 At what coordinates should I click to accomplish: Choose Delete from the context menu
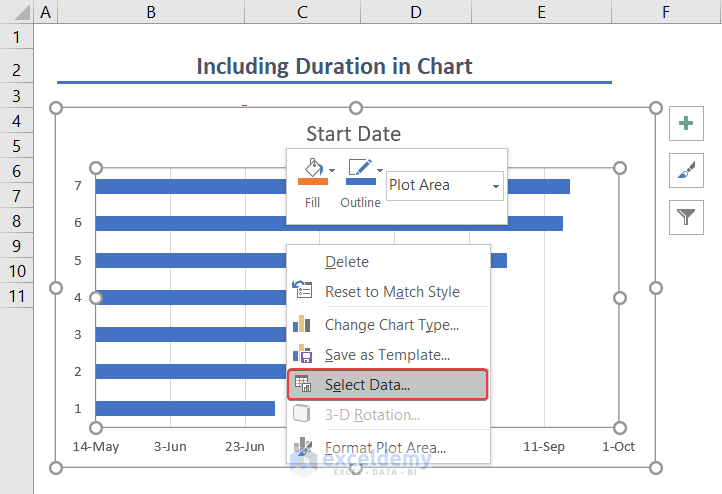click(347, 262)
